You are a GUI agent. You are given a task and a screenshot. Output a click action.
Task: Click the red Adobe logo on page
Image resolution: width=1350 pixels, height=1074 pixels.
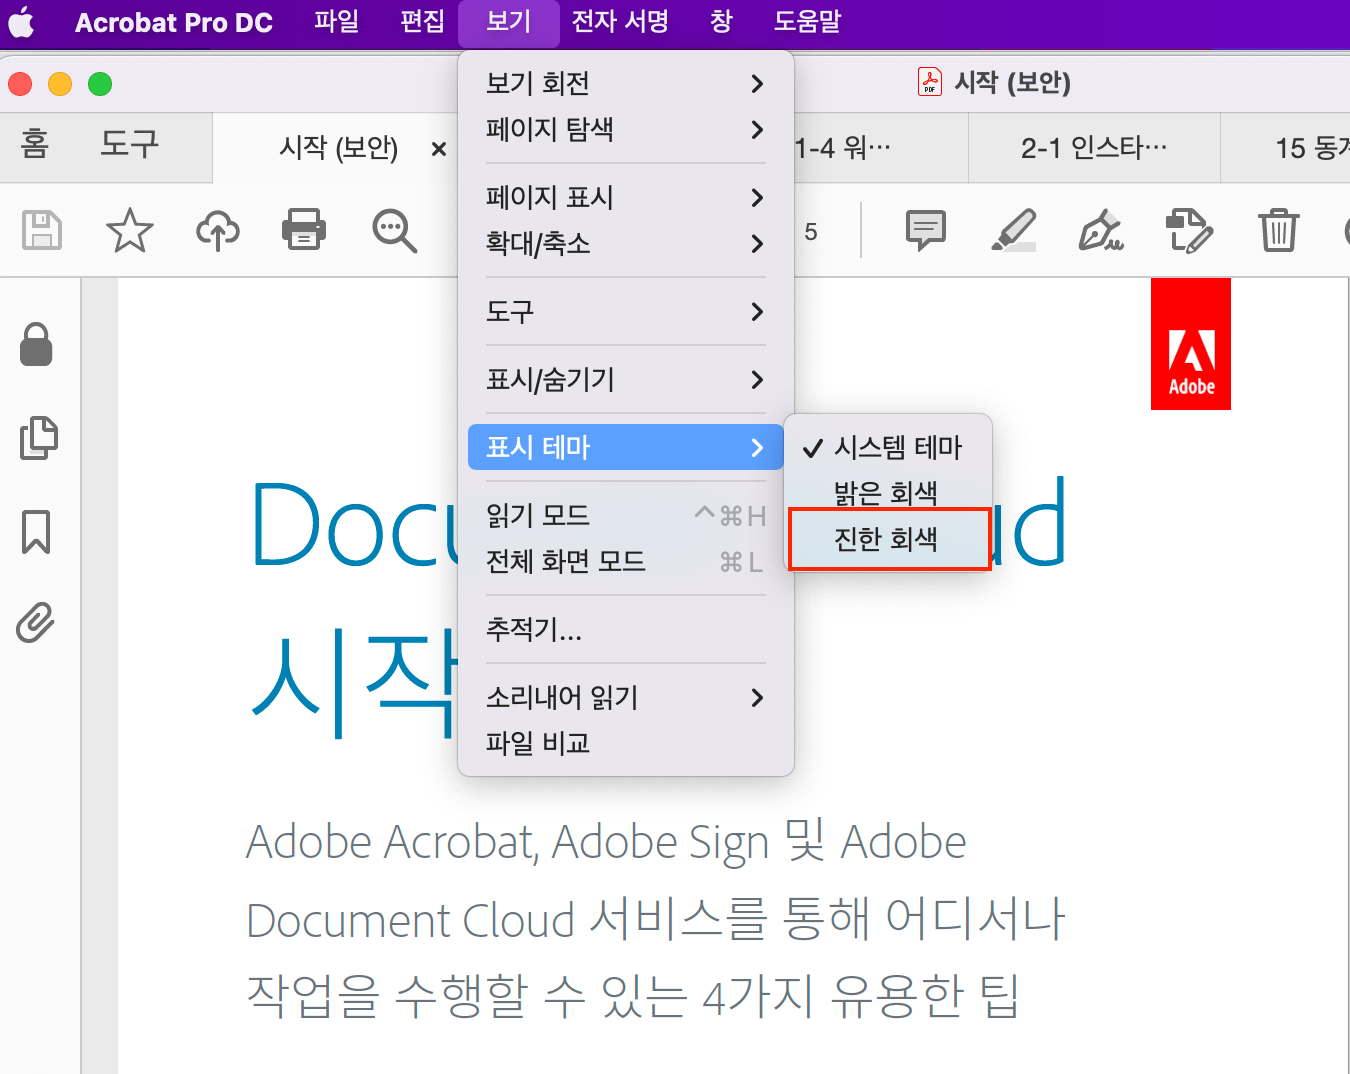point(1191,344)
